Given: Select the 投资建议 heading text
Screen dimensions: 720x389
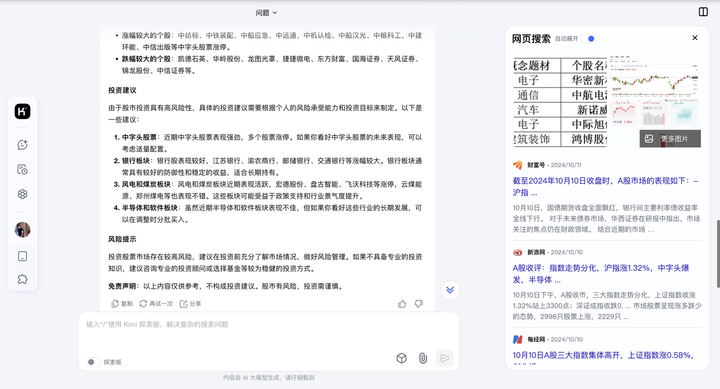Looking at the screenshot, I should (122, 90).
